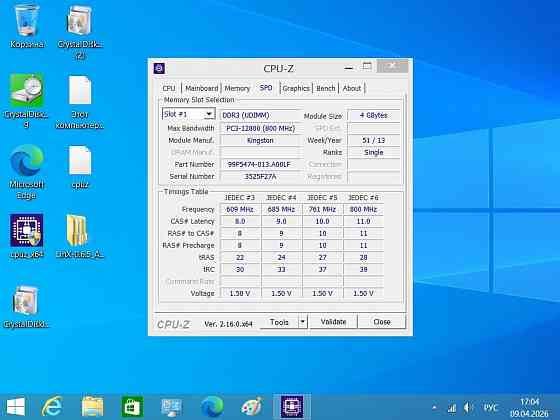560x420 pixels.
Task: Show hidden tray icons arrow
Action: 434,407
